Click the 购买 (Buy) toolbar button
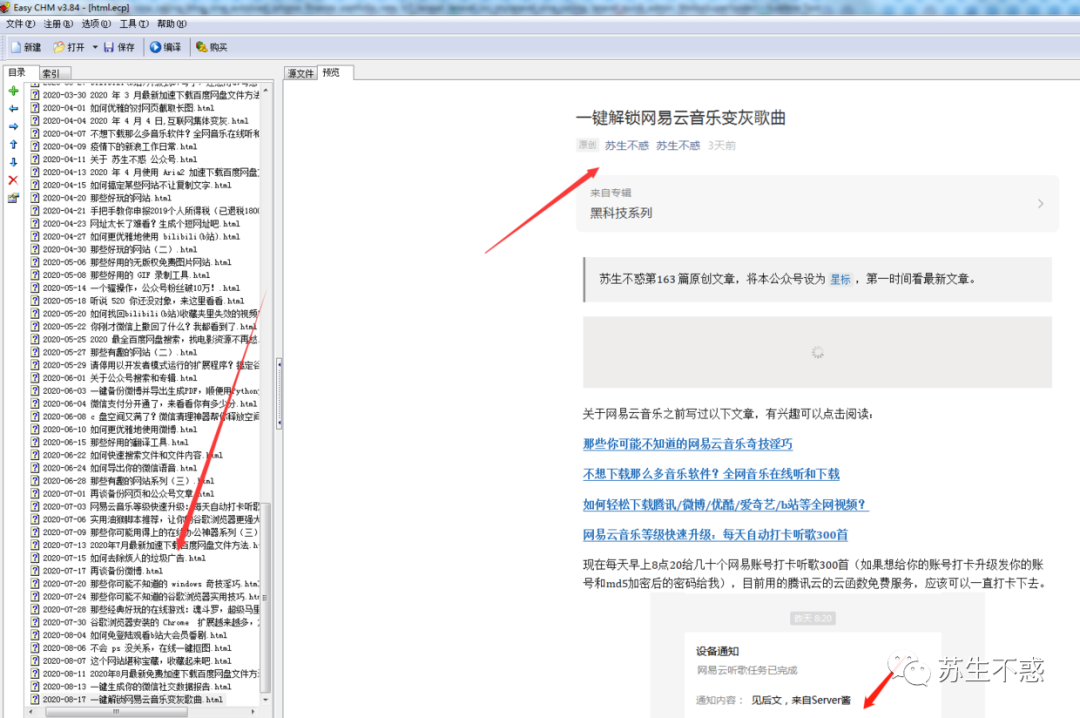The height and width of the screenshot is (718, 1080). [x=211, y=48]
